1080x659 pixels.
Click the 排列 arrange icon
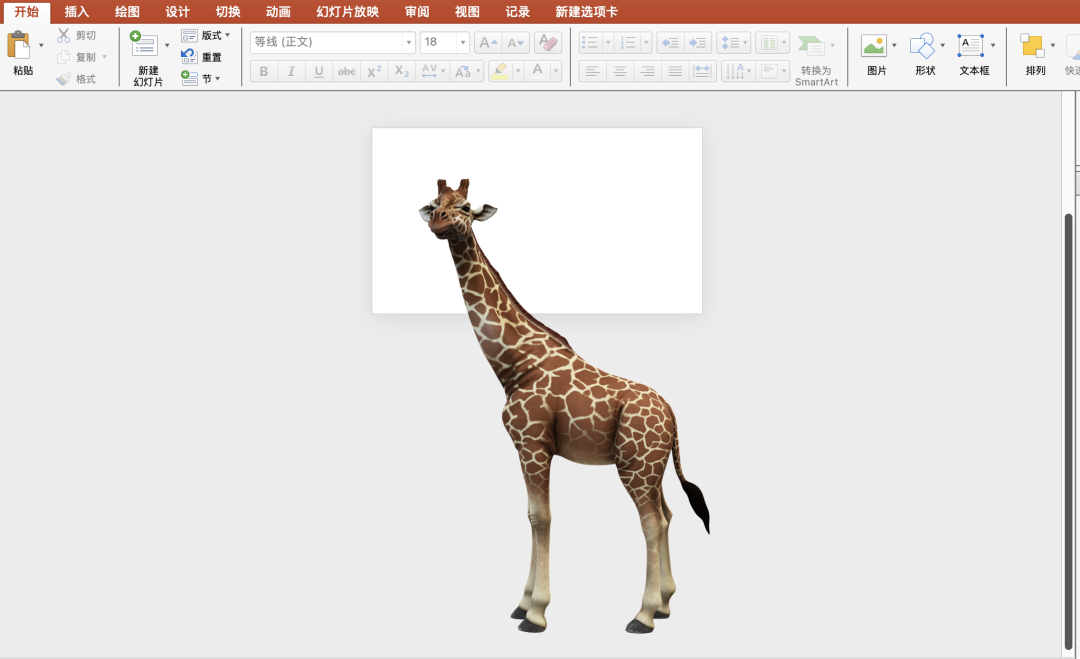point(1032,46)
